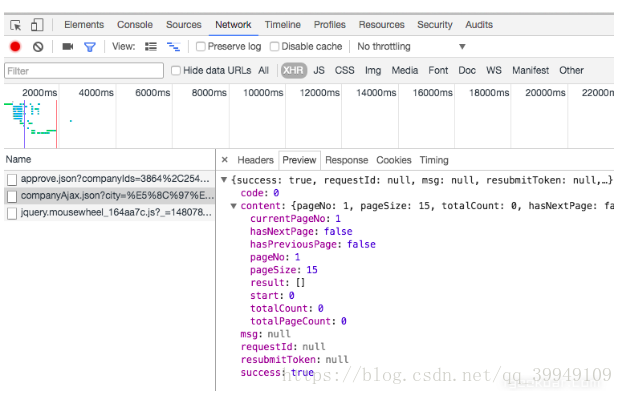The height and width of the screenshot is (395, 623).
Task: Close the request details pane
Action: (224, 160)
